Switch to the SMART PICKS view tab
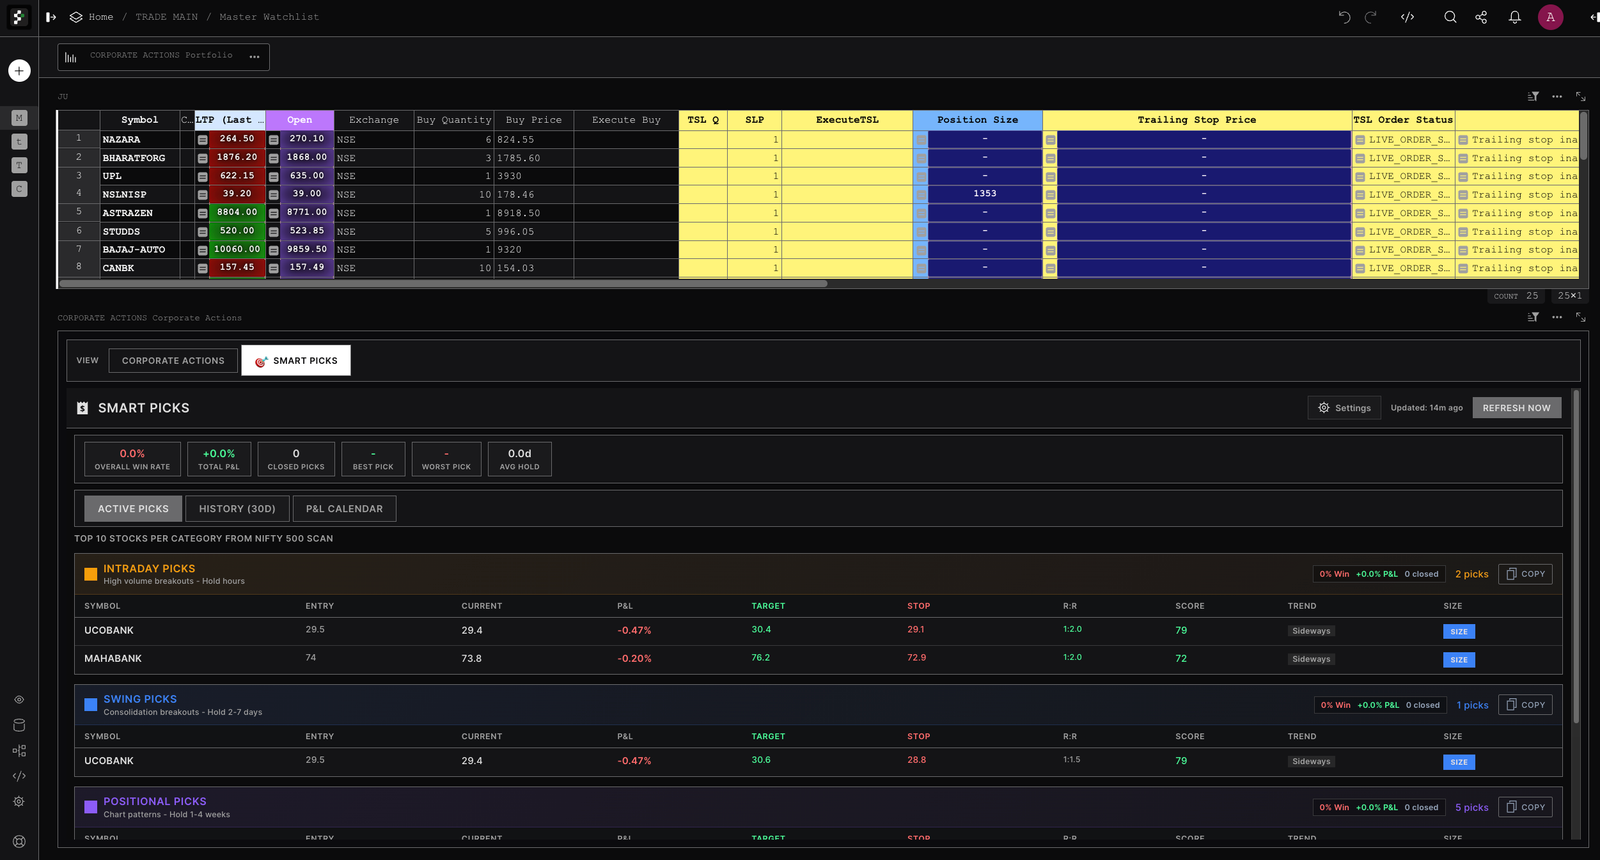Image resolution: width=1600 pixels, height=860 pixels. pyautogui.click(x=296, y=361)
